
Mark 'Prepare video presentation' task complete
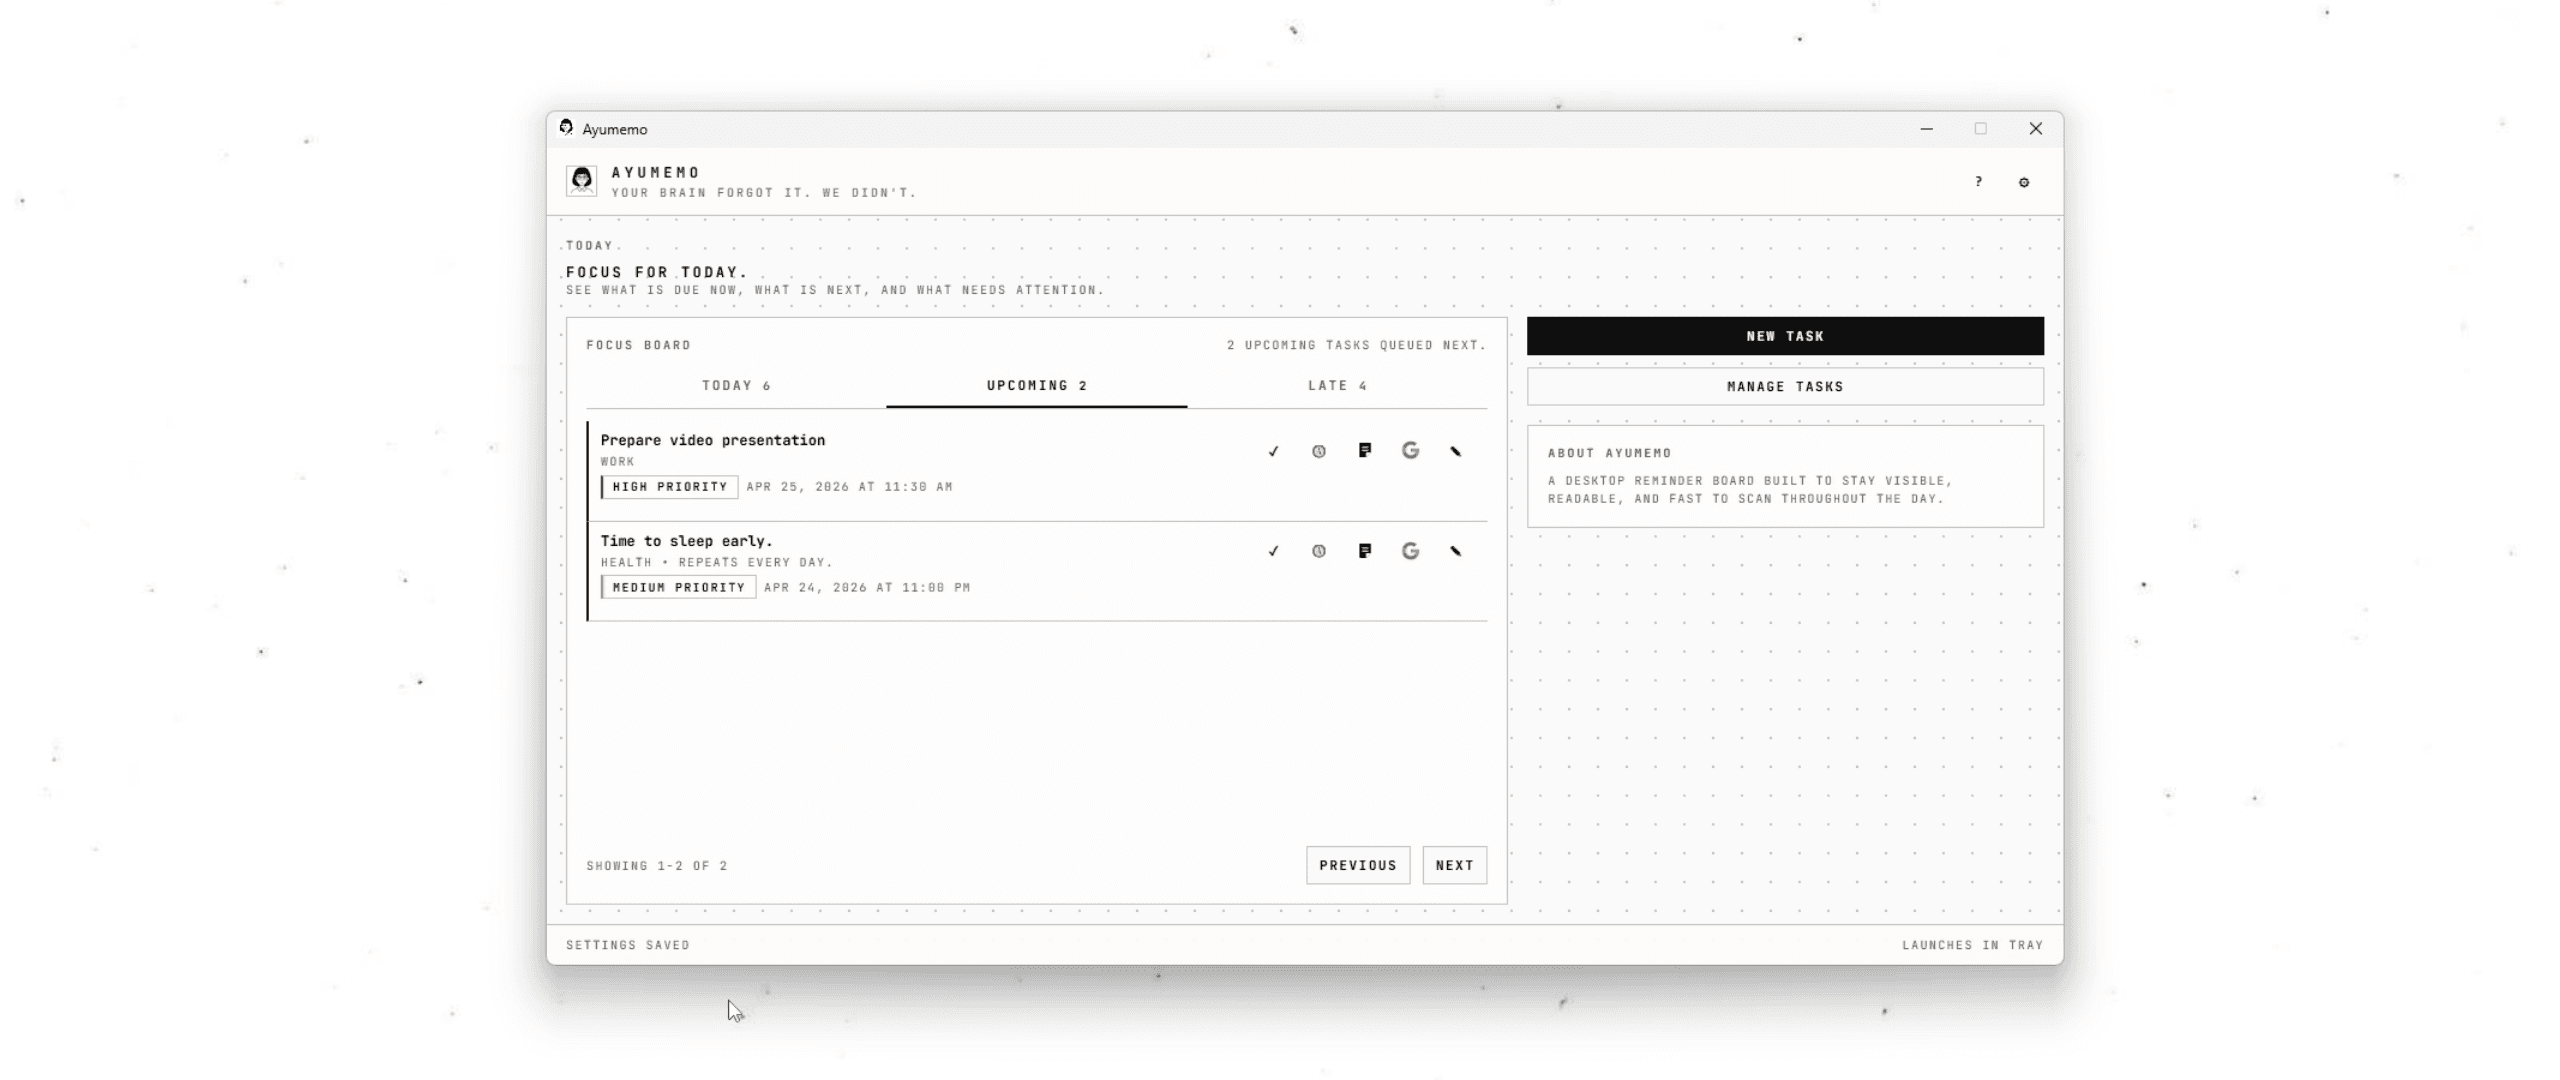click(1273, 451)
